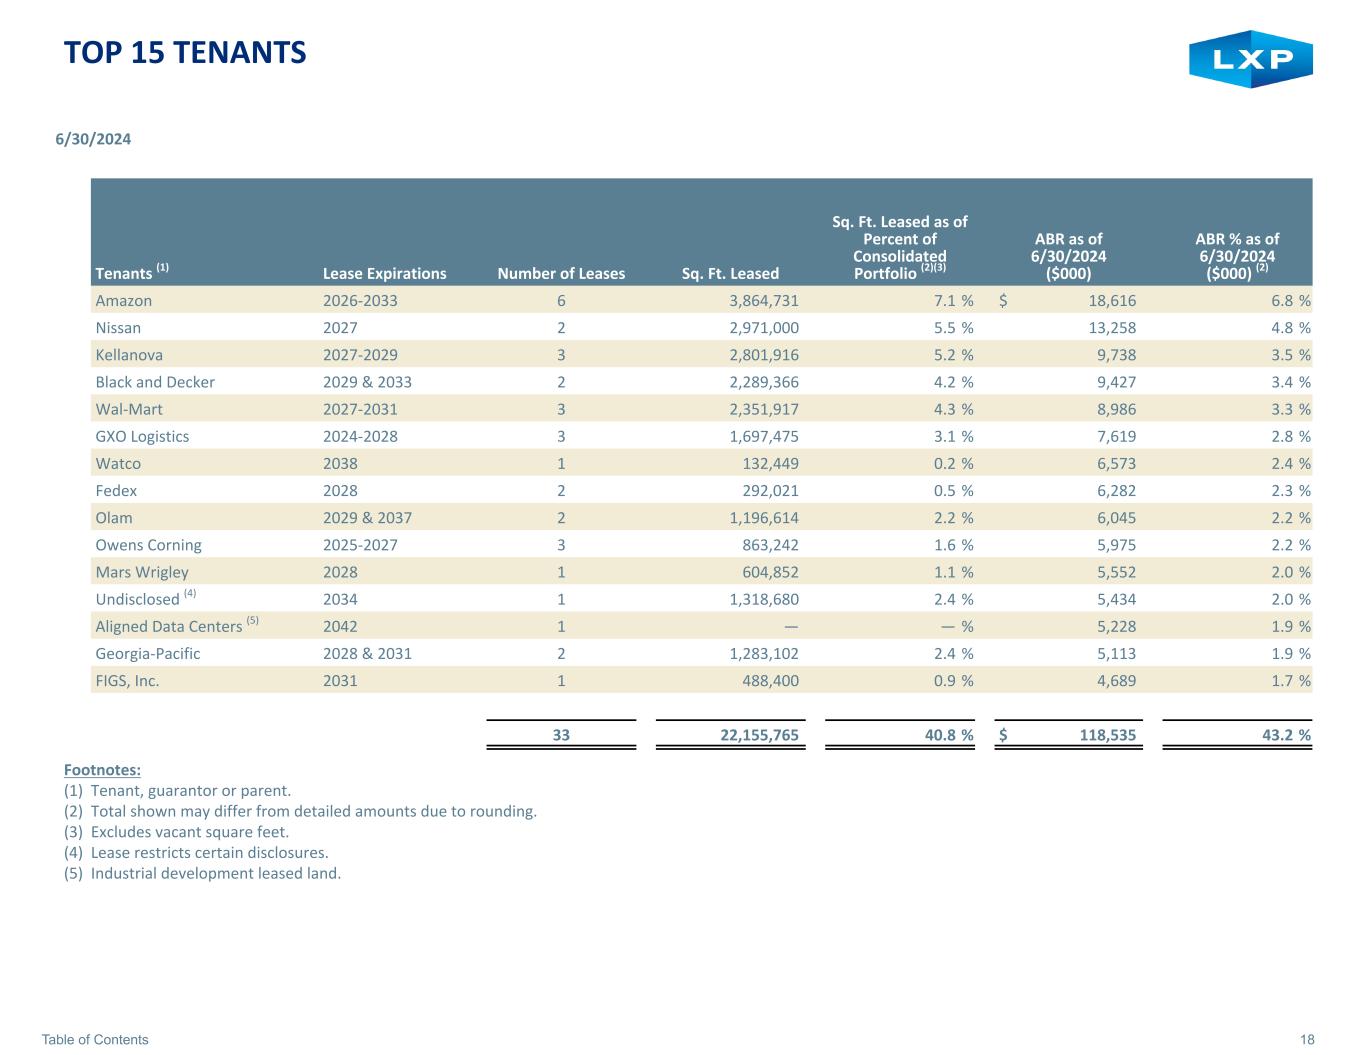The width and height of the screenshot is (1365, 1055).
Task: Click the Aligned Data Centers tenant name
Action: tap(168, 626)
